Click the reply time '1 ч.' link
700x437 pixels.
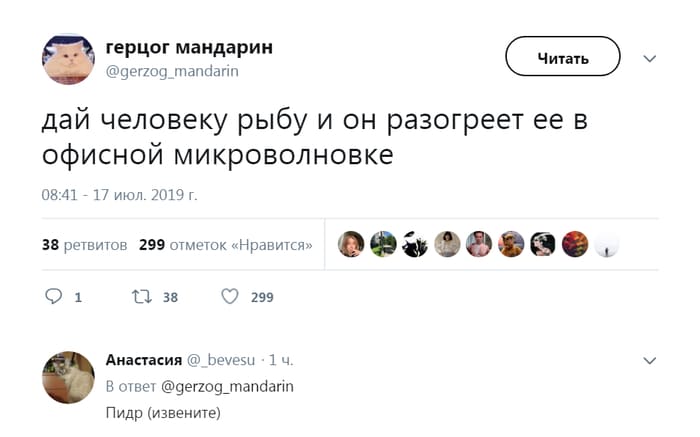coord(281,360)
